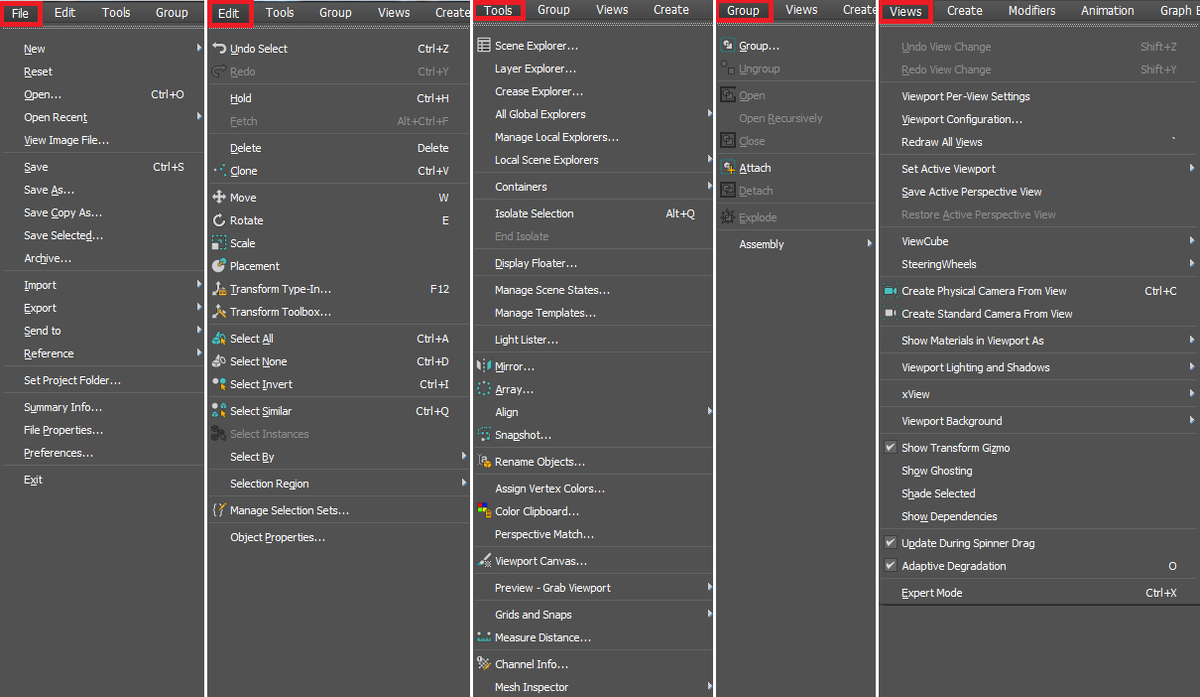
Task: Expand the Assembly submenu
Action: click(870, 244)
